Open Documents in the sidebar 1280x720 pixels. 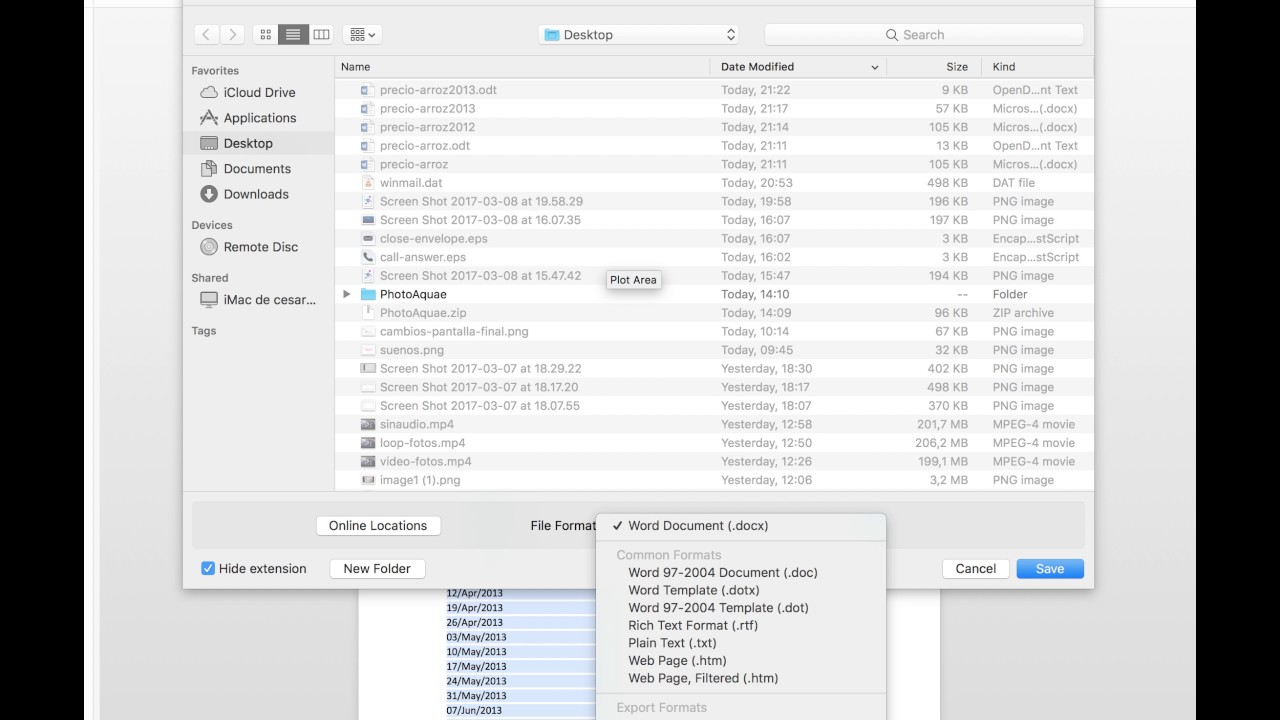point(257,169)
